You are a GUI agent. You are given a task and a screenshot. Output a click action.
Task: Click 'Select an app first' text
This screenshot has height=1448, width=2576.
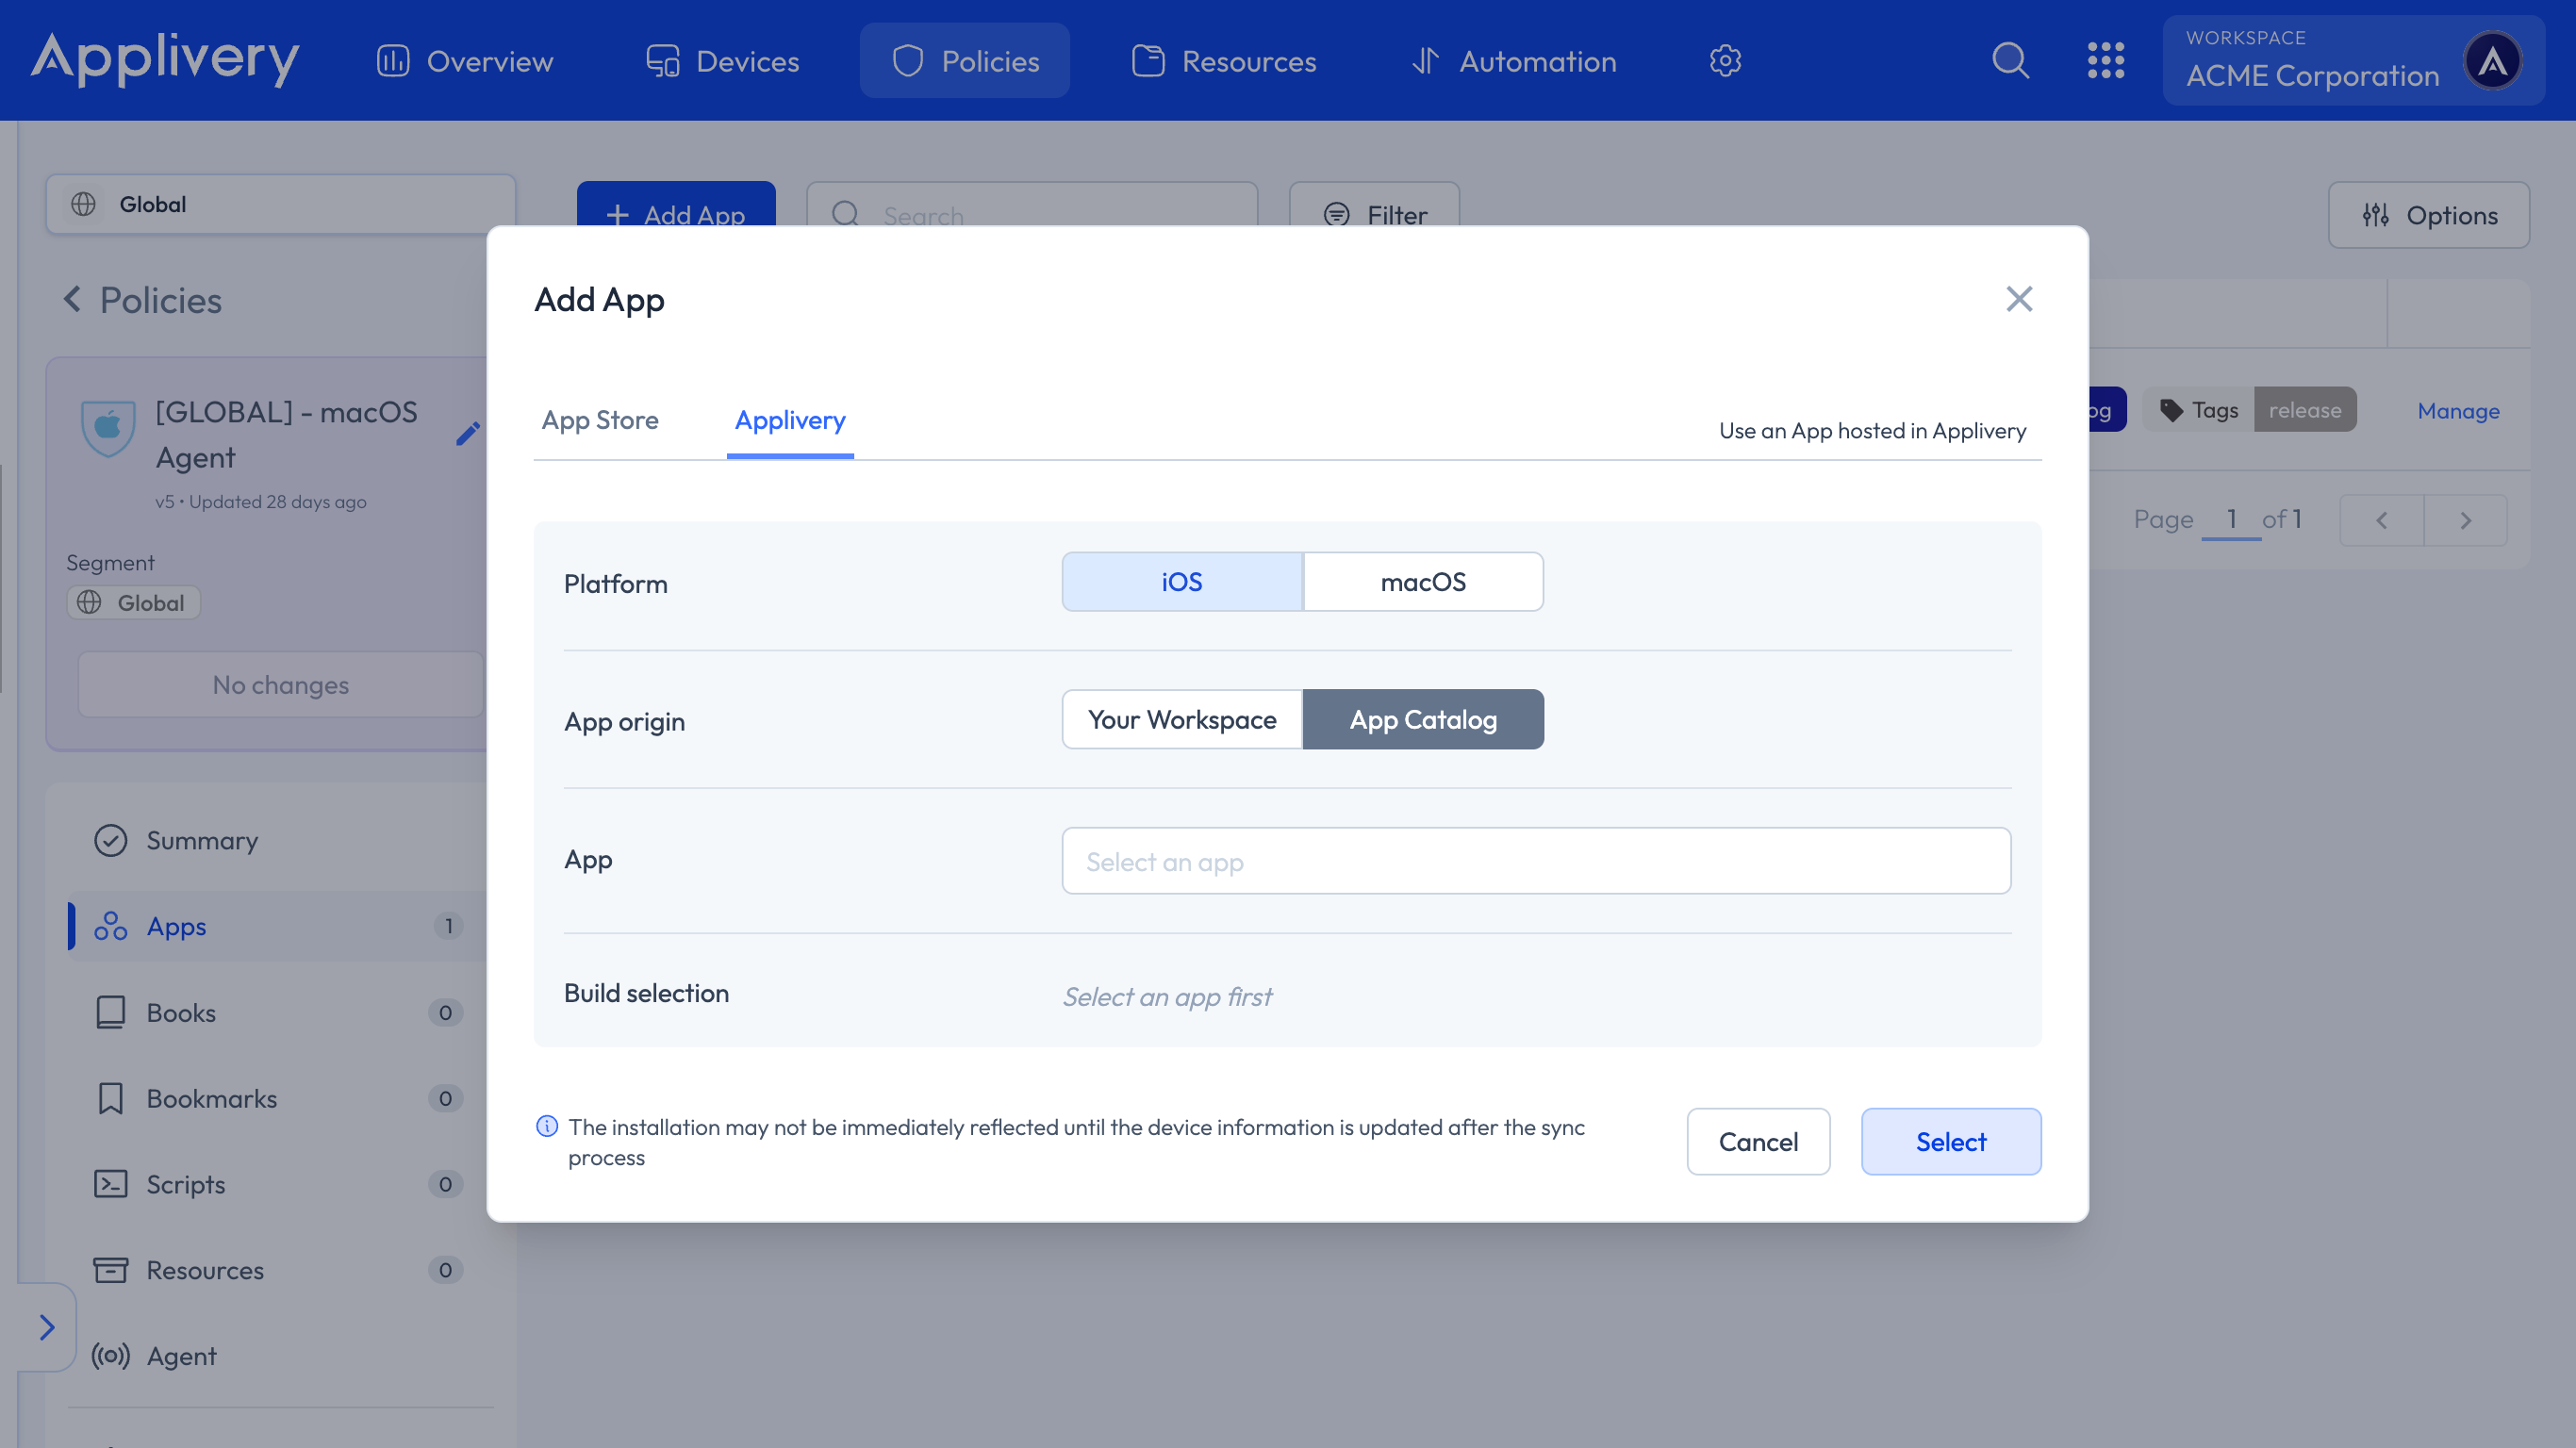point(1167,997)
